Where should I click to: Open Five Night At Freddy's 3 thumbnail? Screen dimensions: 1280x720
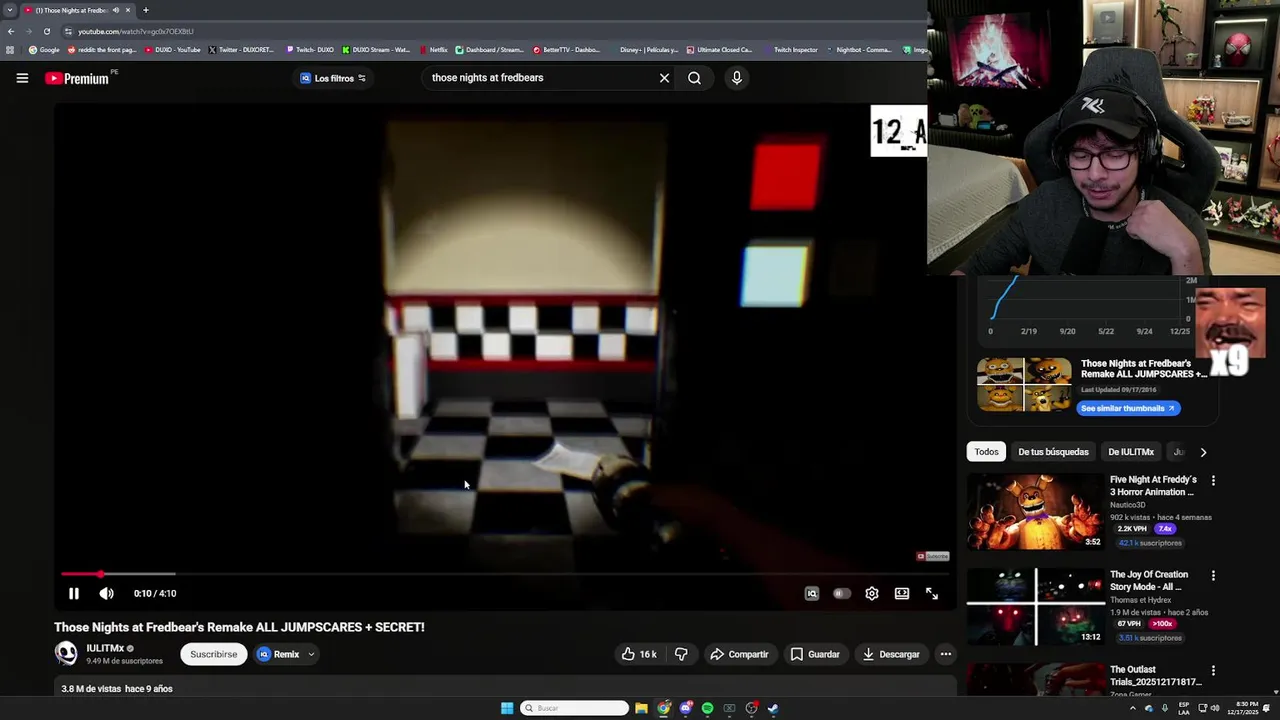pyautogui.click(x=1034, y=511)
